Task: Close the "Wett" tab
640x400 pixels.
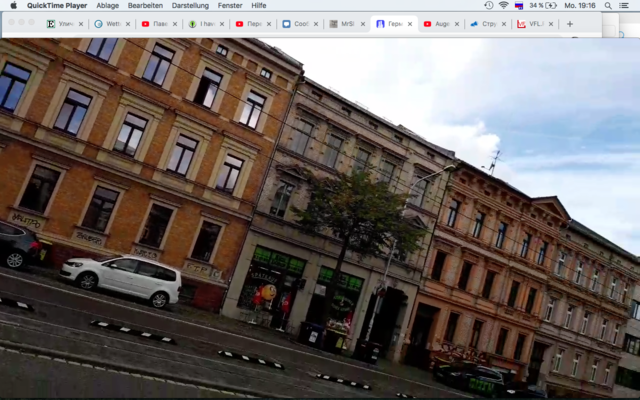Action: 128,24
